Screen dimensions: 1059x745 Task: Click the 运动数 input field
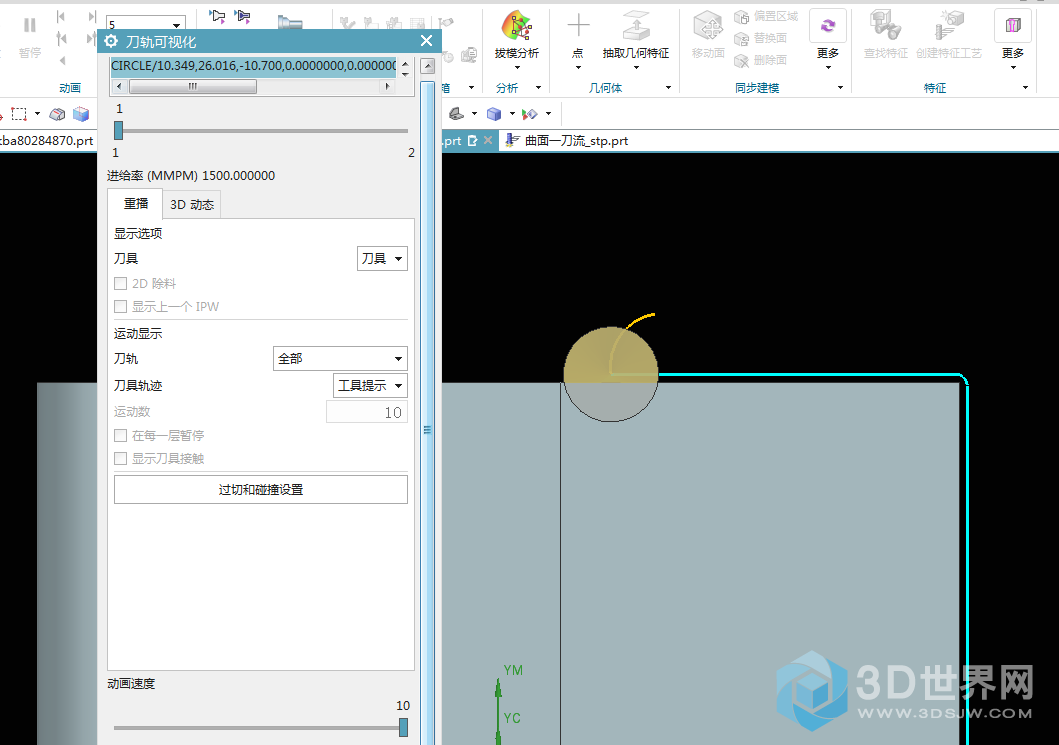click(367, 412)
